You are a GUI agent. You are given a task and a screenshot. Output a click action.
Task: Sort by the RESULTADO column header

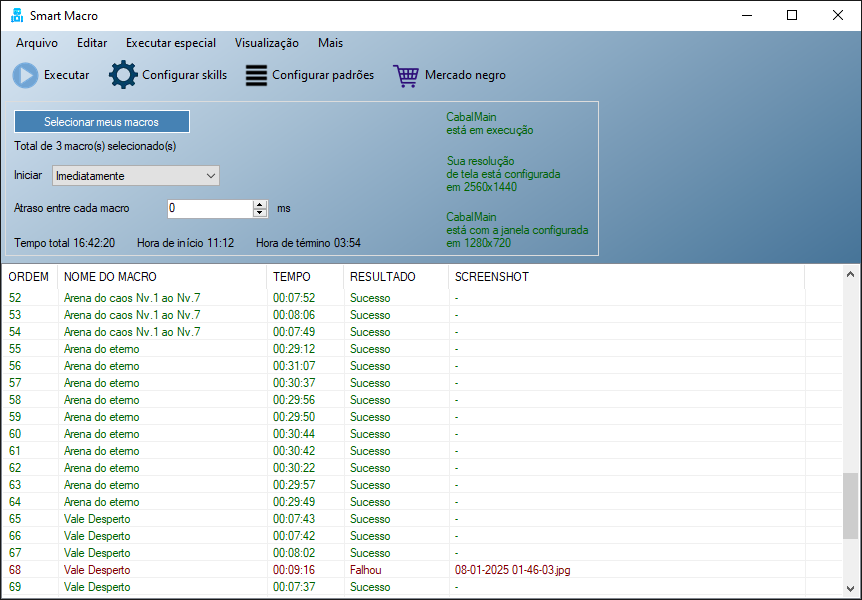point(382,277)
